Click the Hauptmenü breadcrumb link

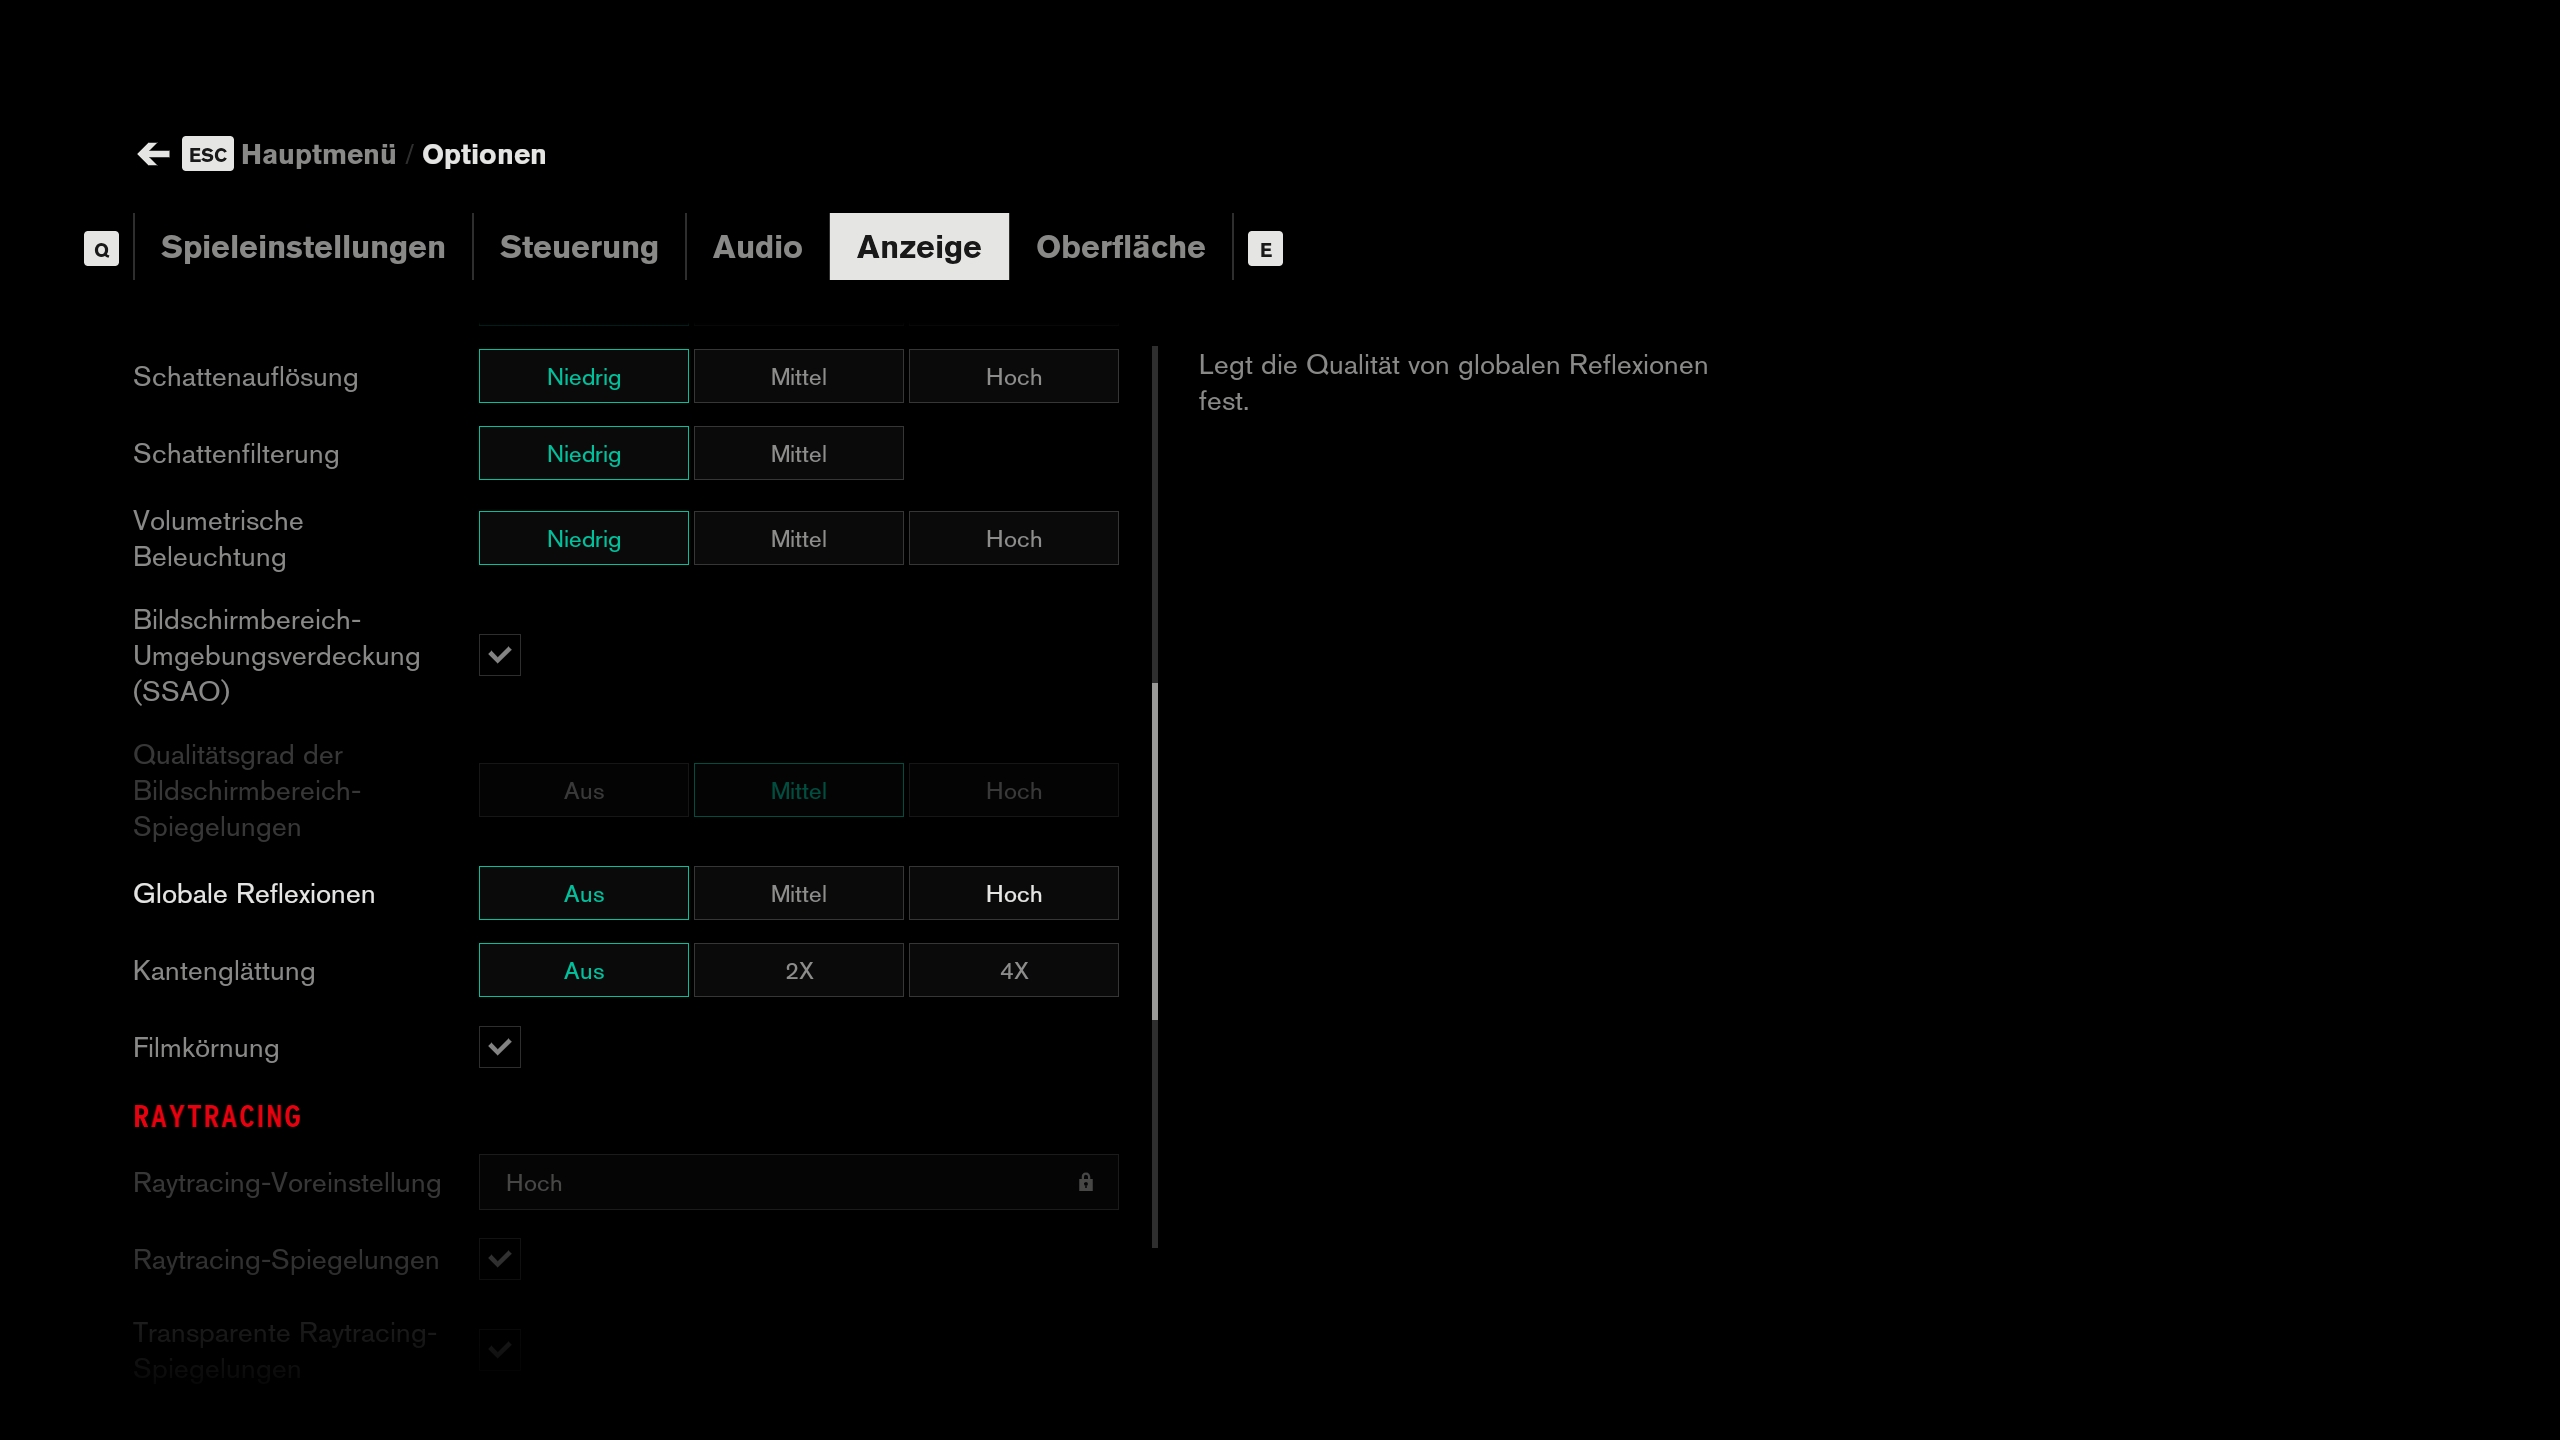coord(318,154)
